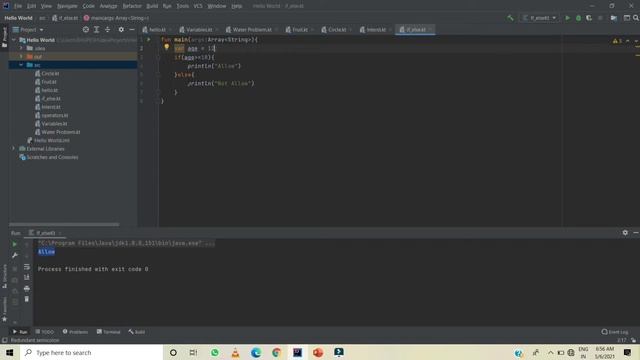Open VLC media player from taskbar
The height and width of the screenshot is (360, 640).
236,353
